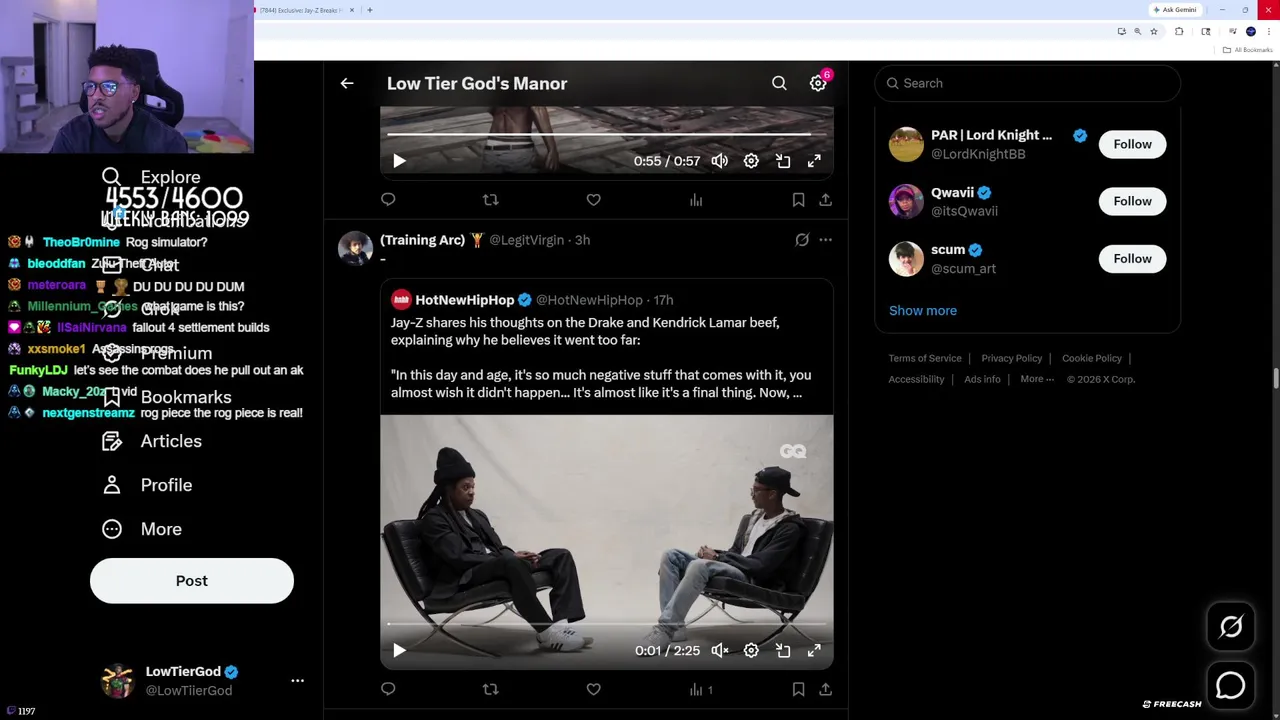Click the Grok icon on the (Training Arc) post
This screenshot has height=720, width=1280.
pyautogui.click(x=802, y=240)
